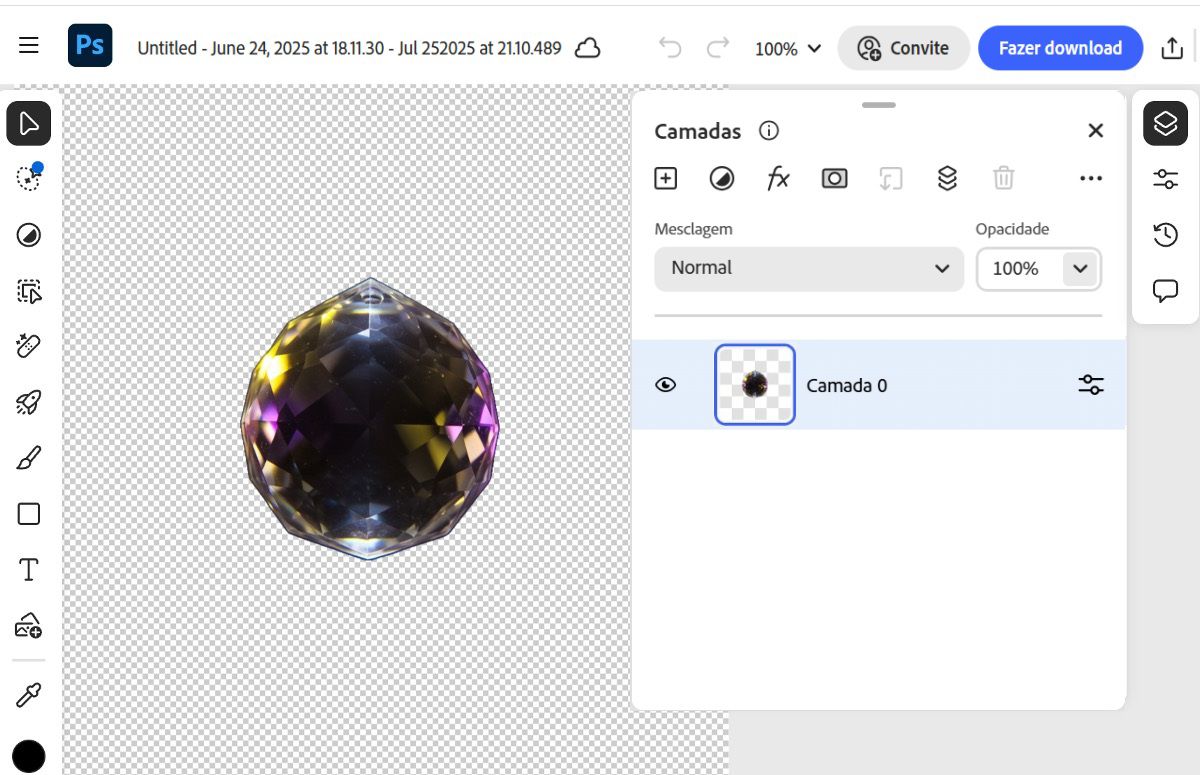
Task: Click the Photoshop Ps home logo
Action: tap(90, 46)
